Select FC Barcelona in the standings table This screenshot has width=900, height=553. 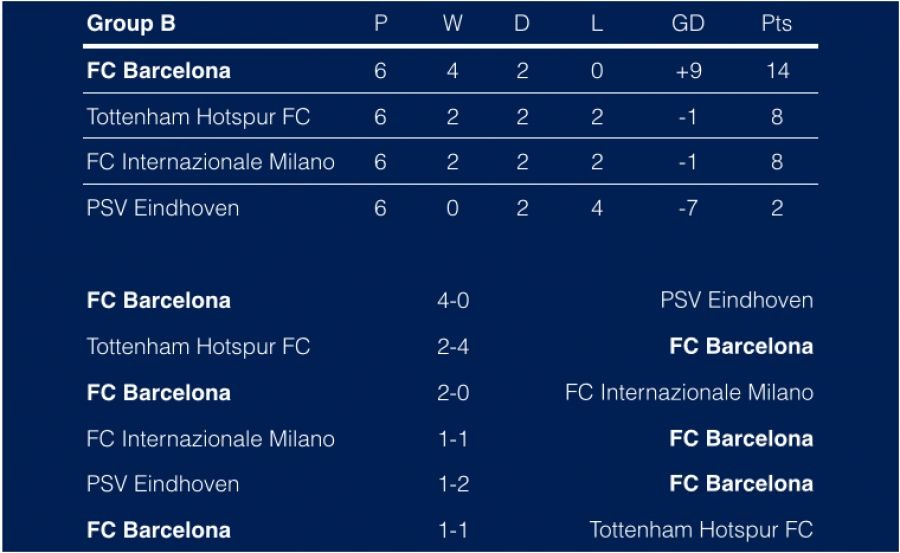[159, 71]
